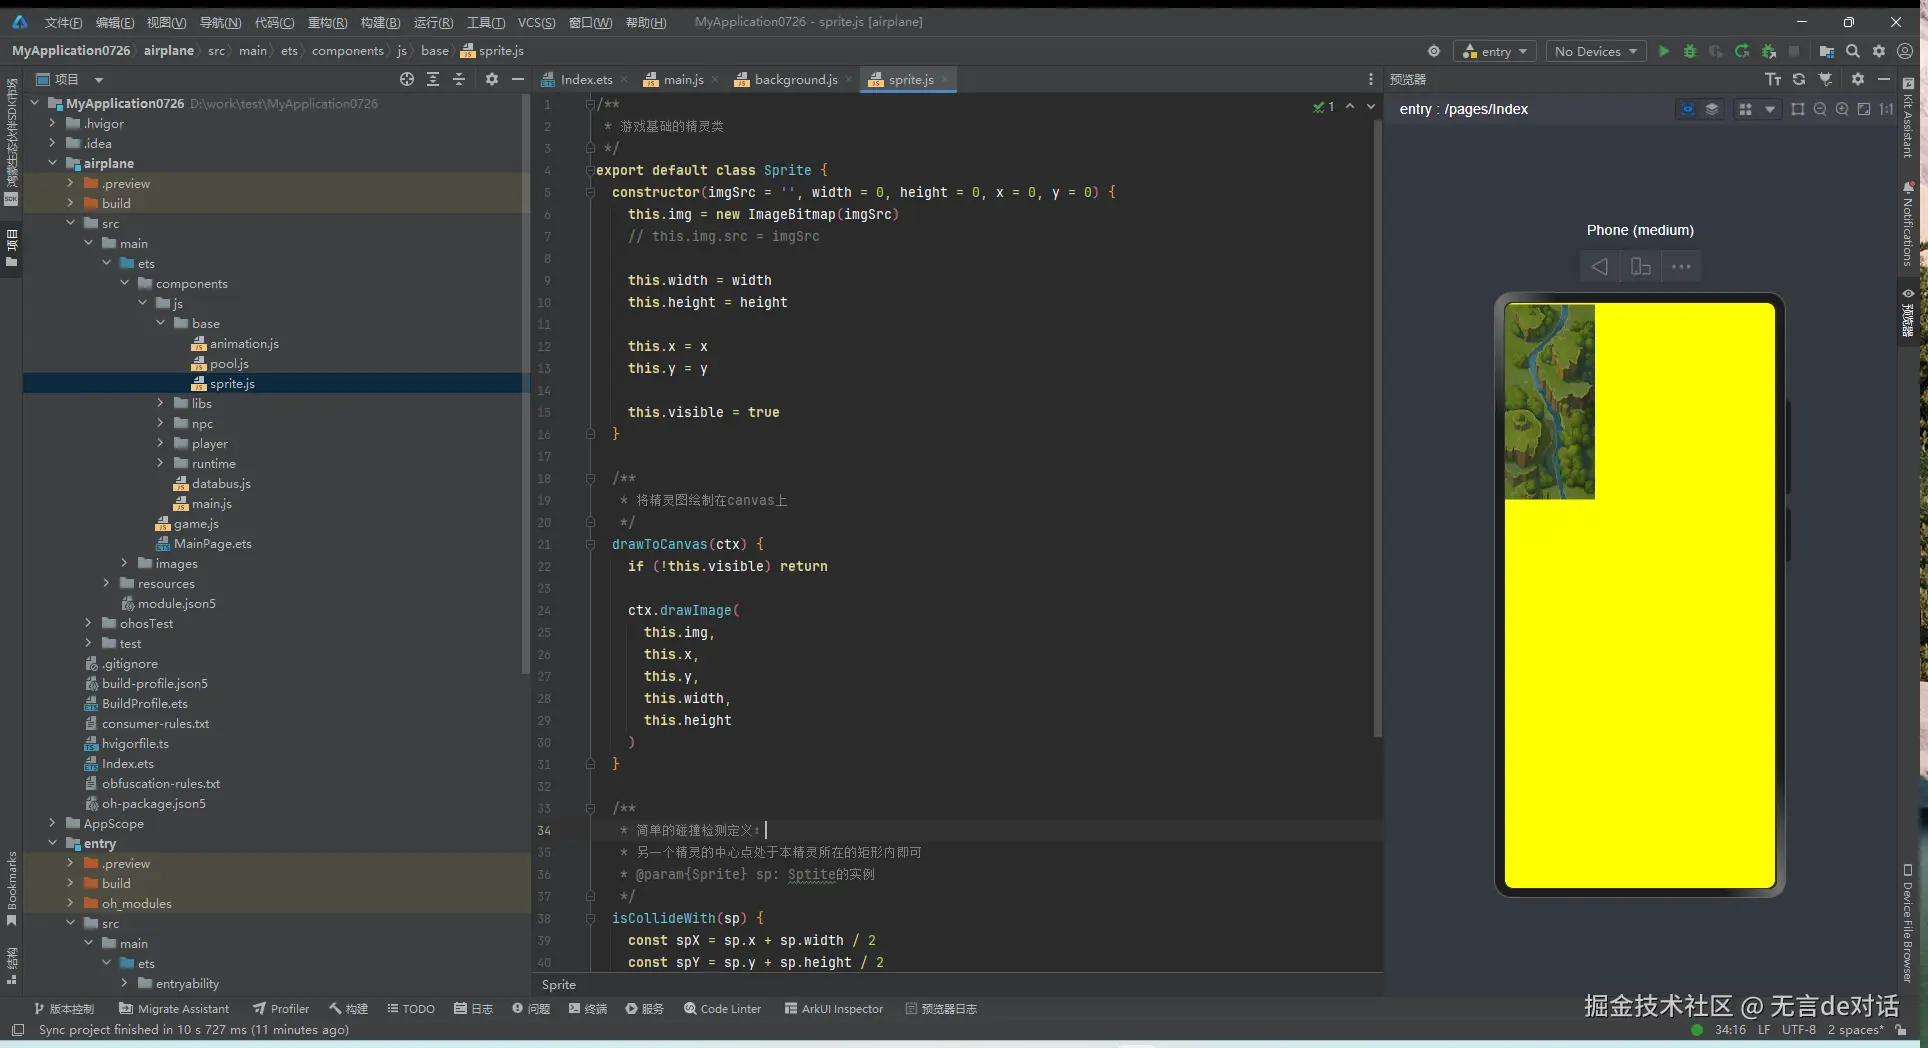Rotate the preview device orientation
The height and width of the screenshot is (1048, 1928).
coord(1641,266)
